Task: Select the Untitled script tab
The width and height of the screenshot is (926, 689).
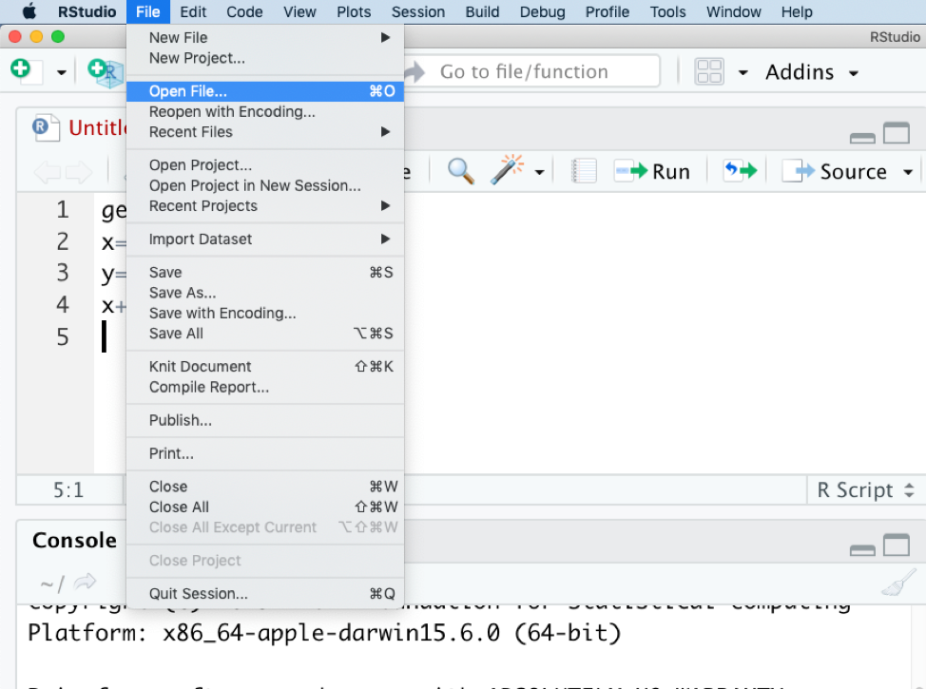Action: [97, 128]
